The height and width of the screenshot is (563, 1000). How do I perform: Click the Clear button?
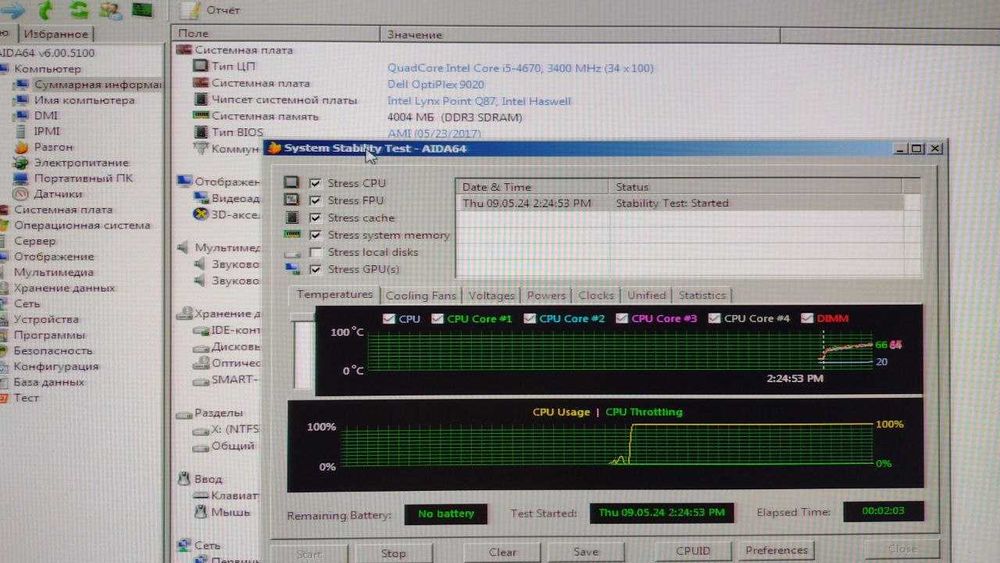pos(503,552)
